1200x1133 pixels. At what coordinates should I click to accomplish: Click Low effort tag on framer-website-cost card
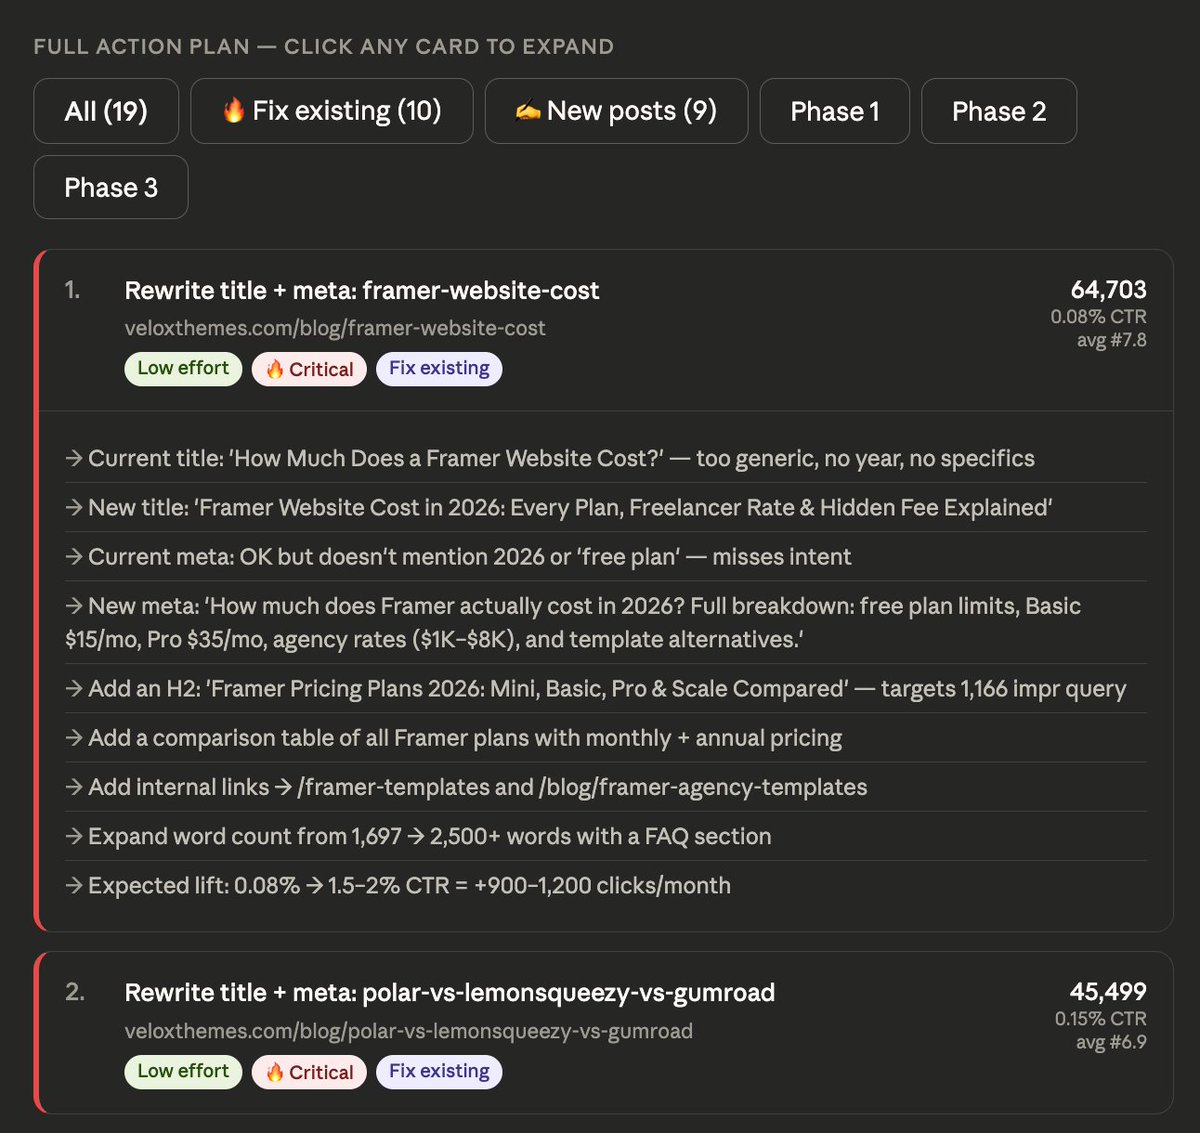click(183, 368)
